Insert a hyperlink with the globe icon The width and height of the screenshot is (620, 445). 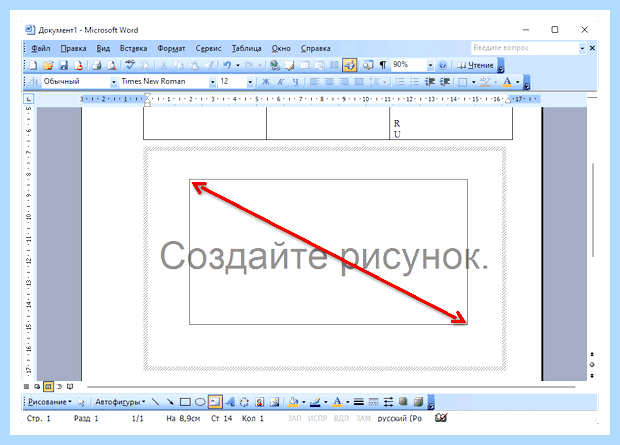pos(274,65)
